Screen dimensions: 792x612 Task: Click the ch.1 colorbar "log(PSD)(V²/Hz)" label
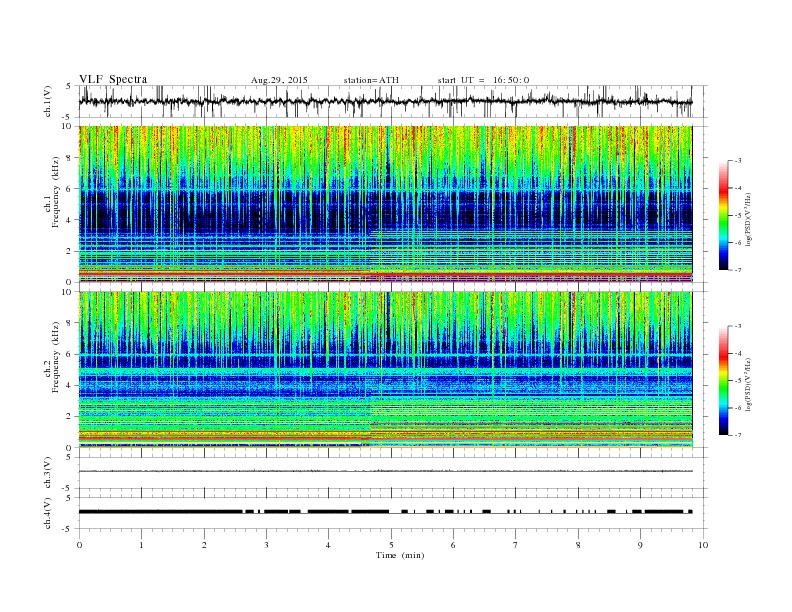coord(749,219)
